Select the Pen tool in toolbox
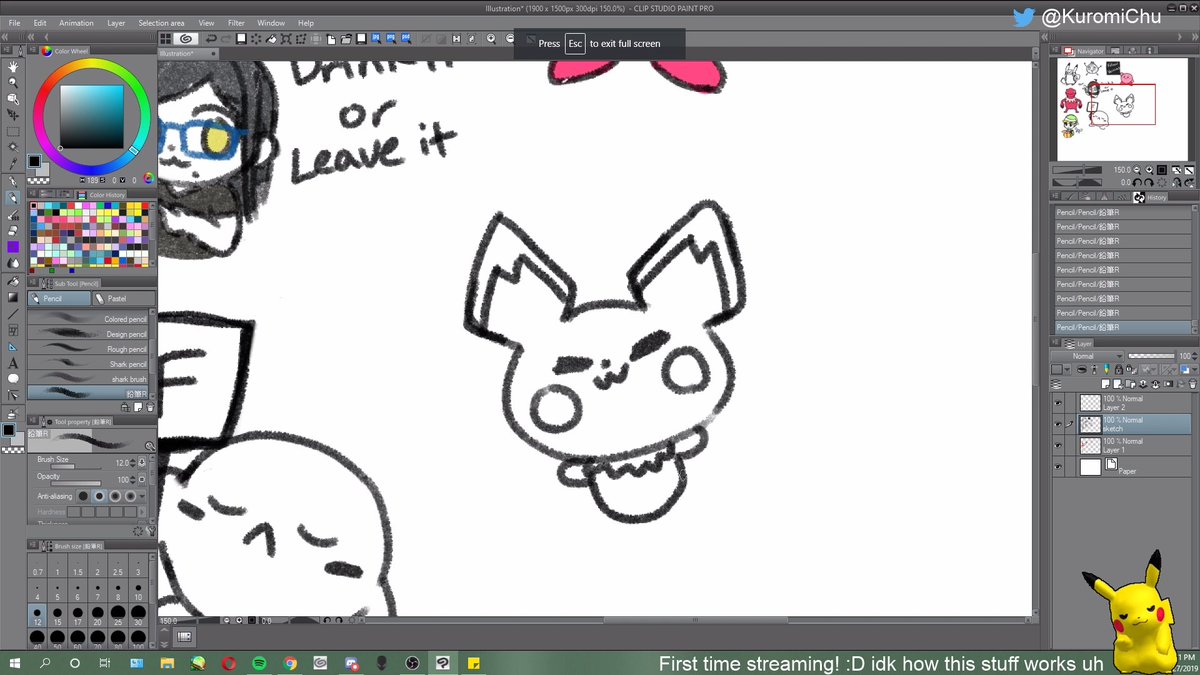The width and height of the screenshot is (1200, 675). point(13,181)
